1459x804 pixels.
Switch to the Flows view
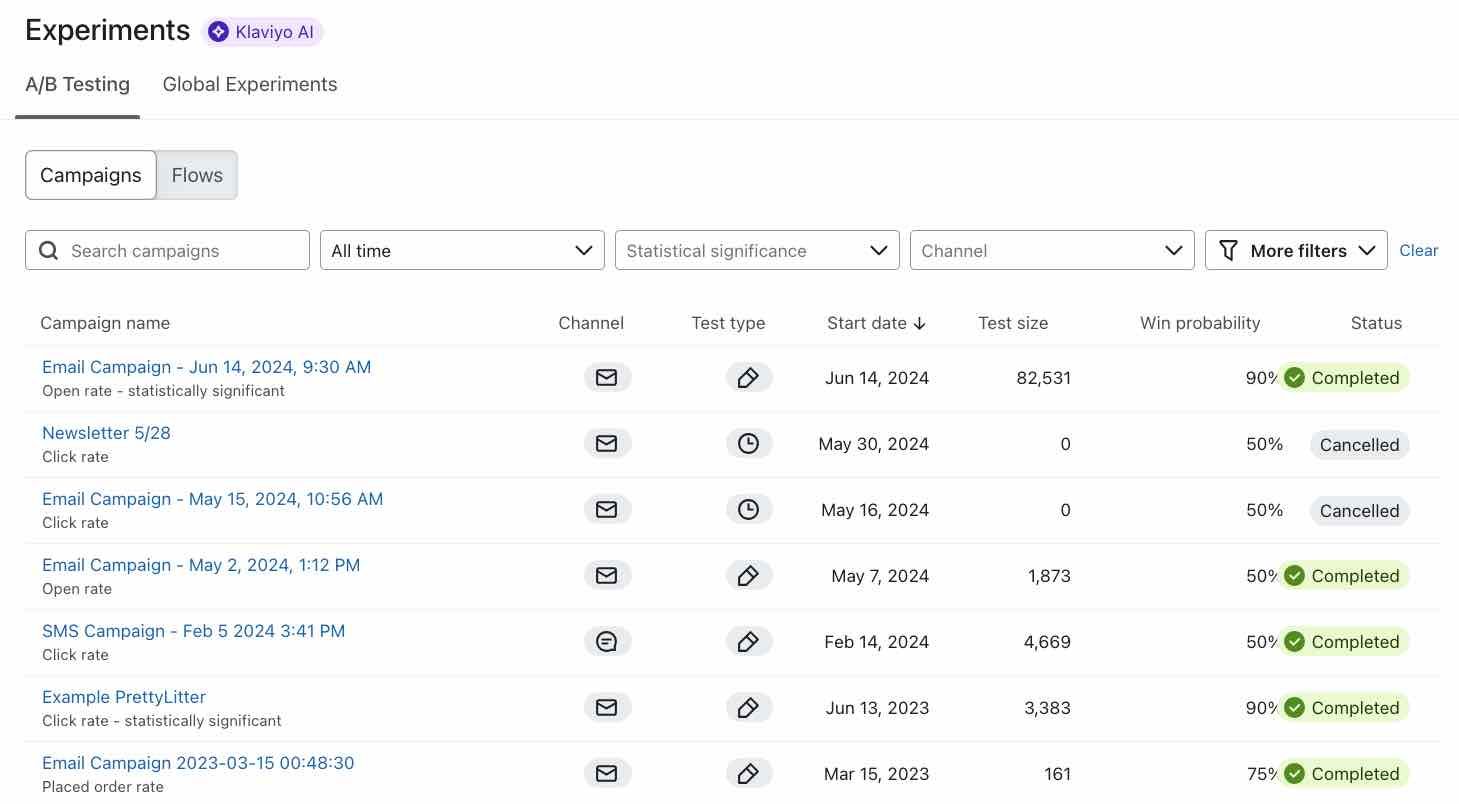(196, 174)
